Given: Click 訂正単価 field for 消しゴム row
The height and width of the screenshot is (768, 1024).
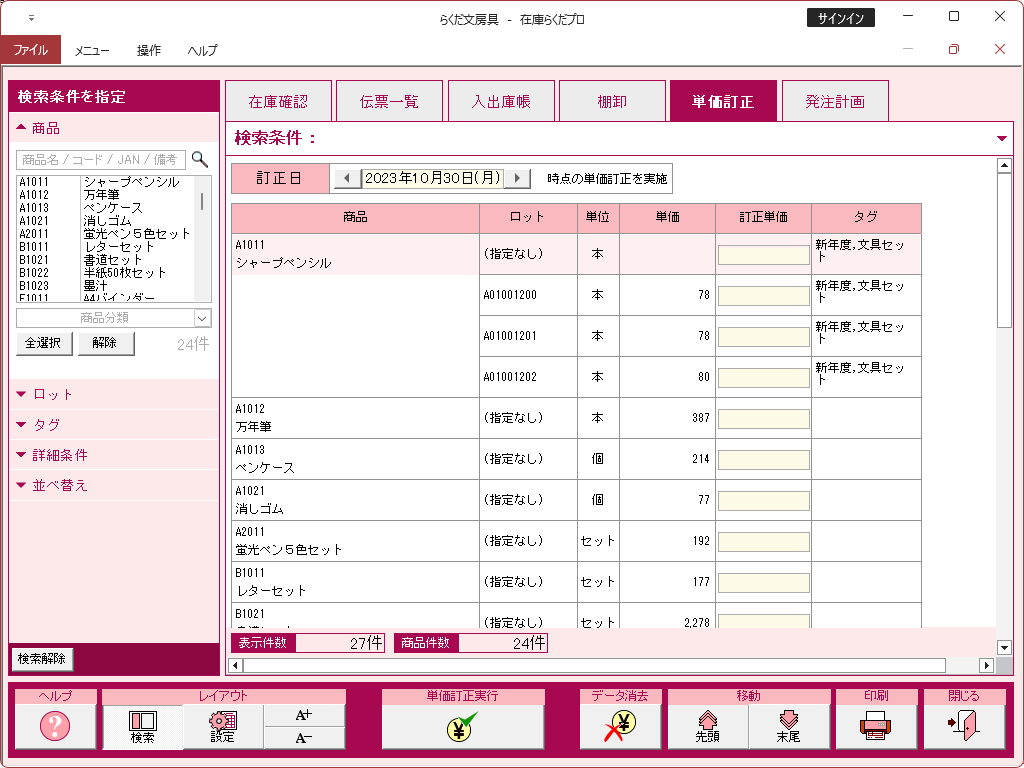Looking at the screenshot, I should (763, 501).
